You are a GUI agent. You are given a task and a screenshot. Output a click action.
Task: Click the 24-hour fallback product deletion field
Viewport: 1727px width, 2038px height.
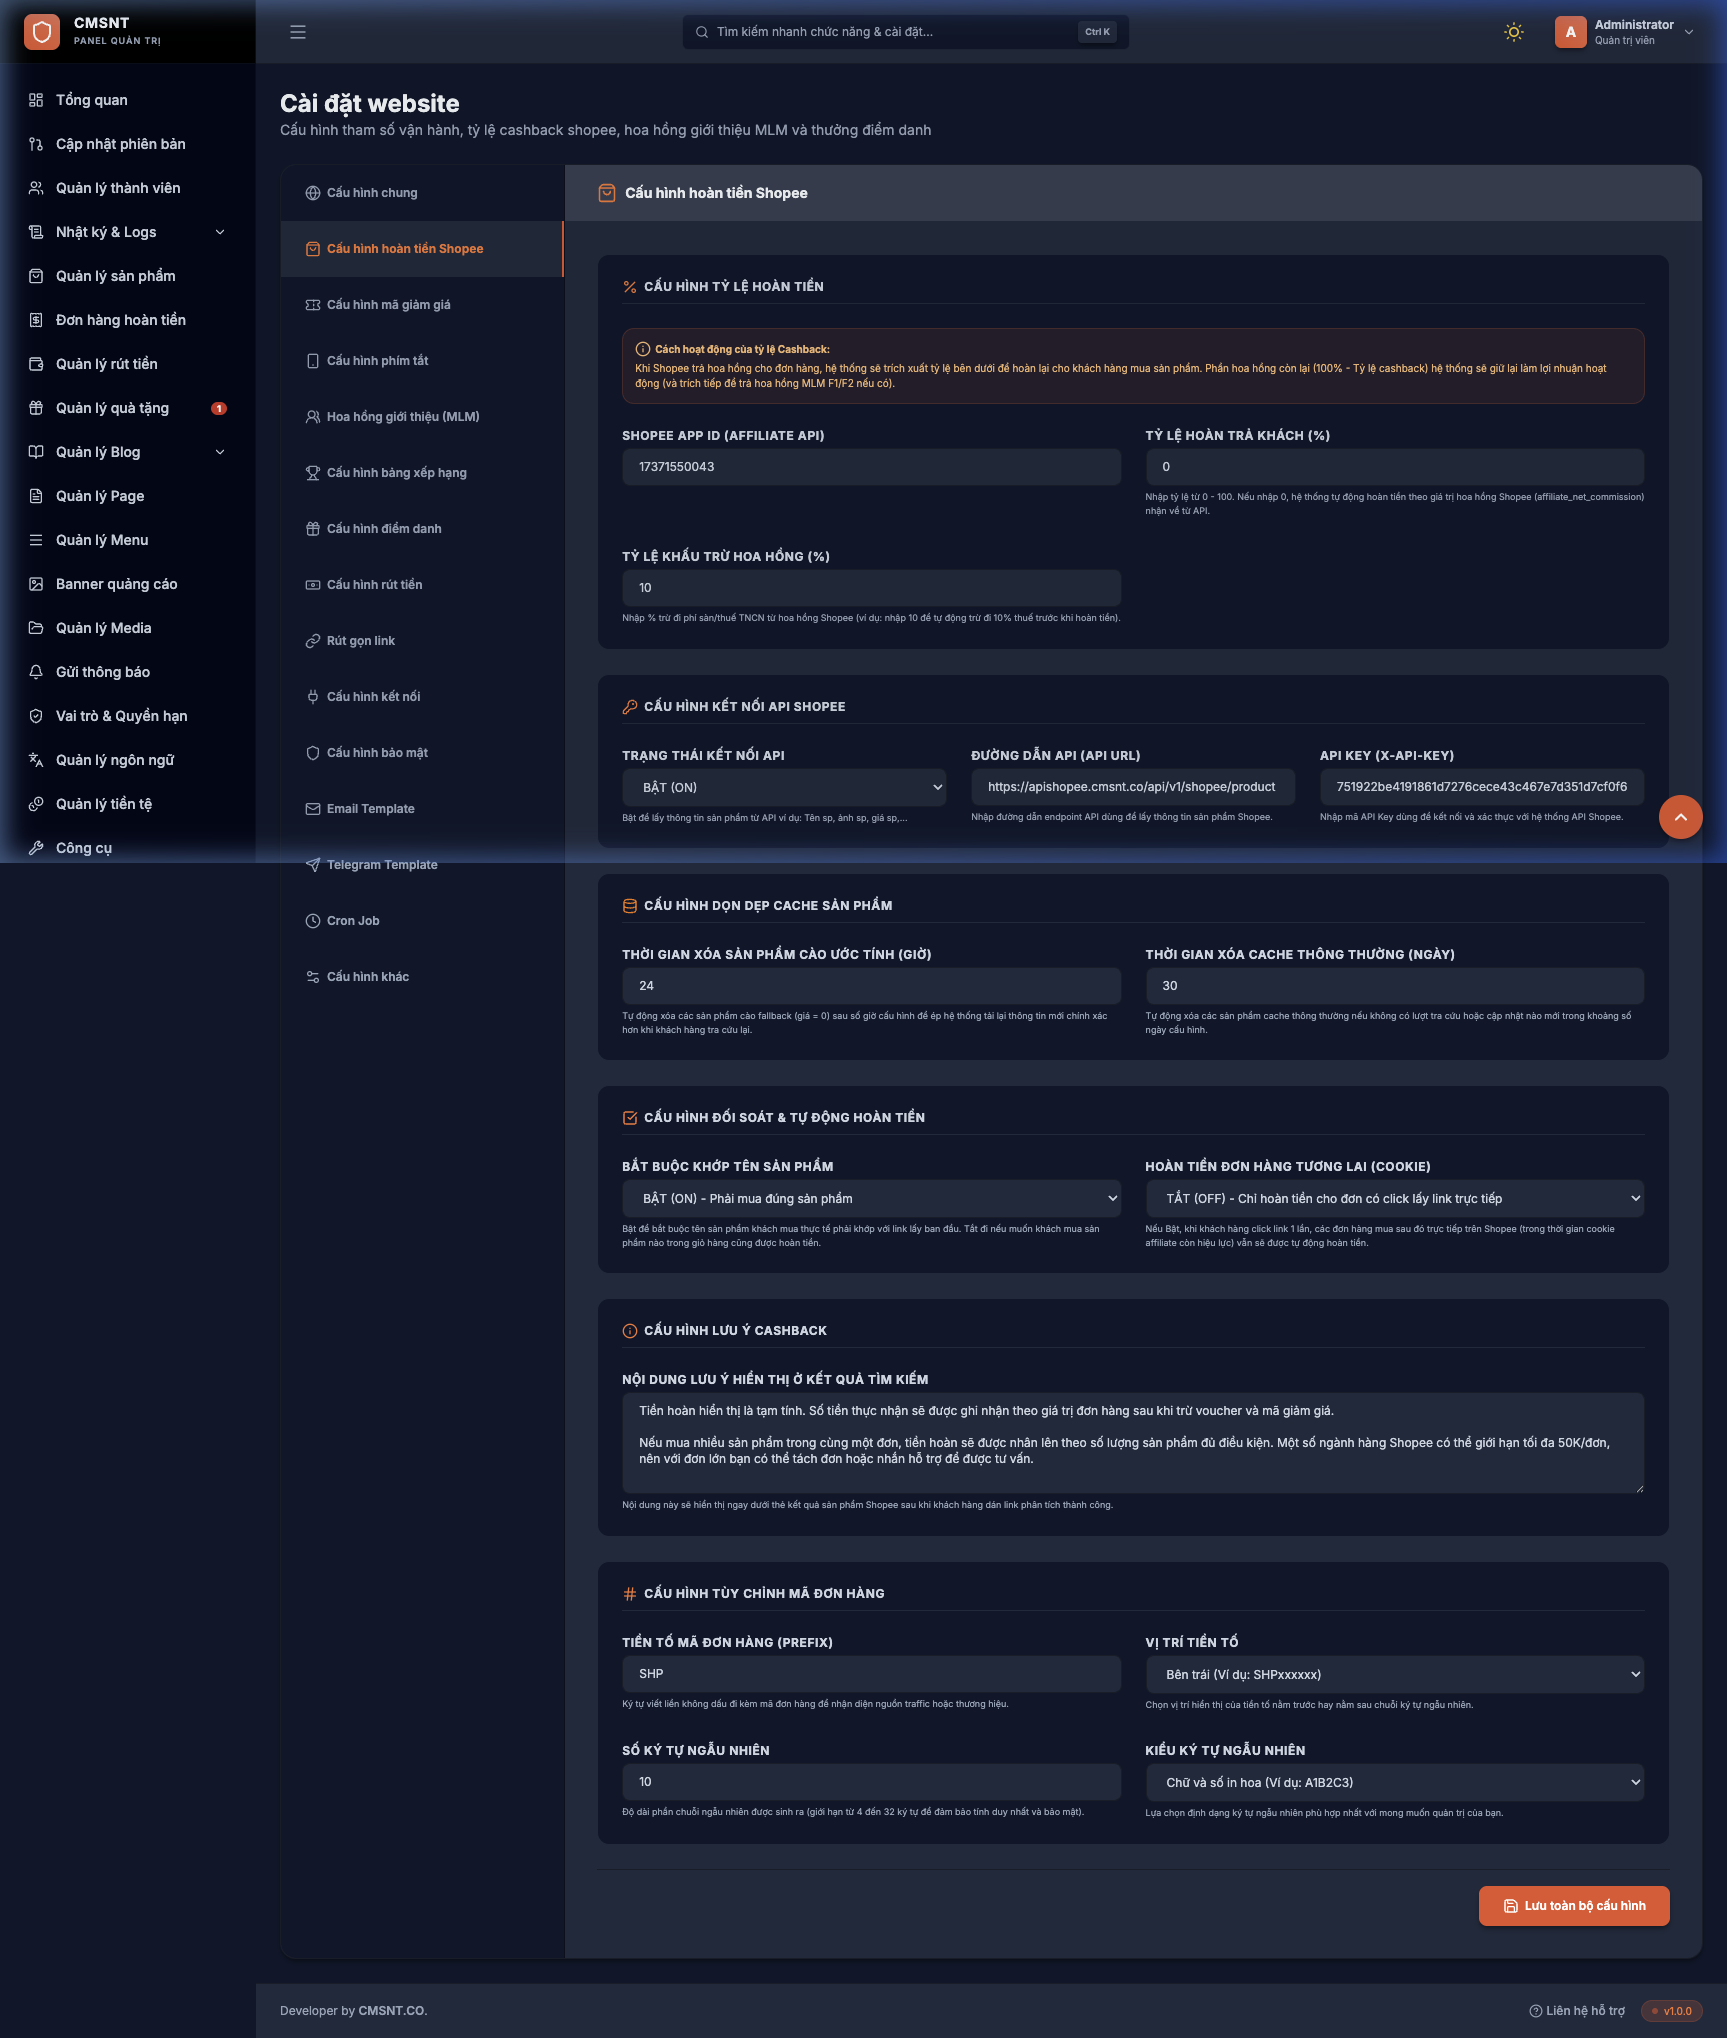tap(871, 986)
